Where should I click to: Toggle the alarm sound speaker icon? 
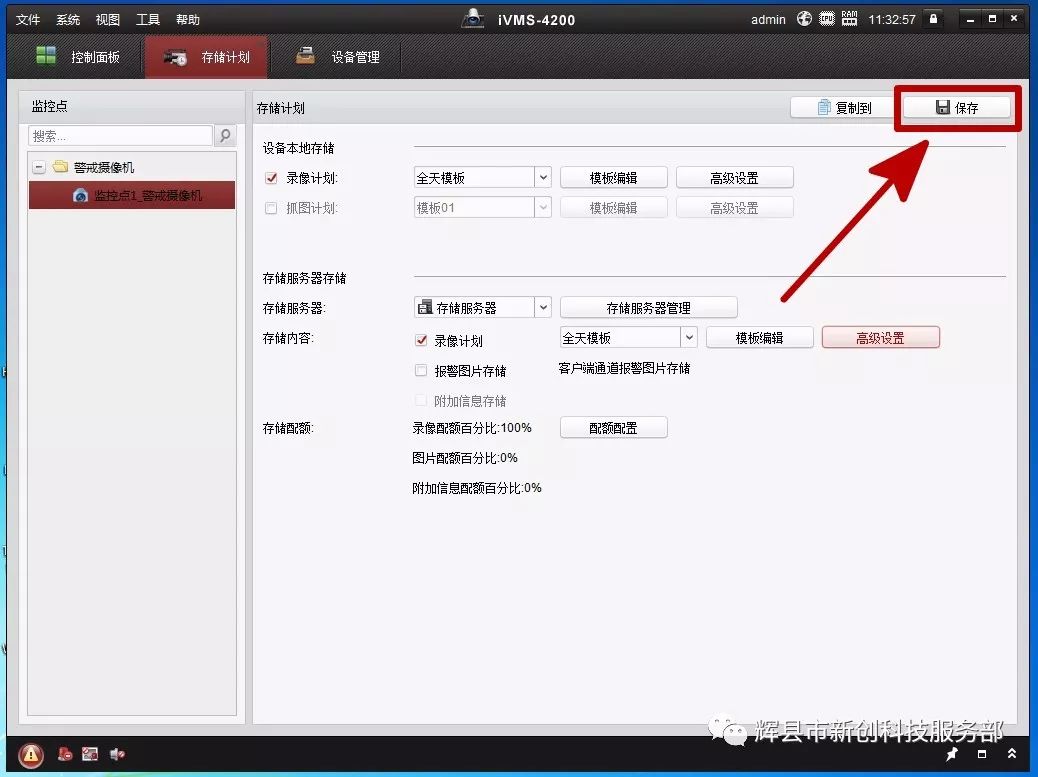pyautogui.click(x=117, y=754)
